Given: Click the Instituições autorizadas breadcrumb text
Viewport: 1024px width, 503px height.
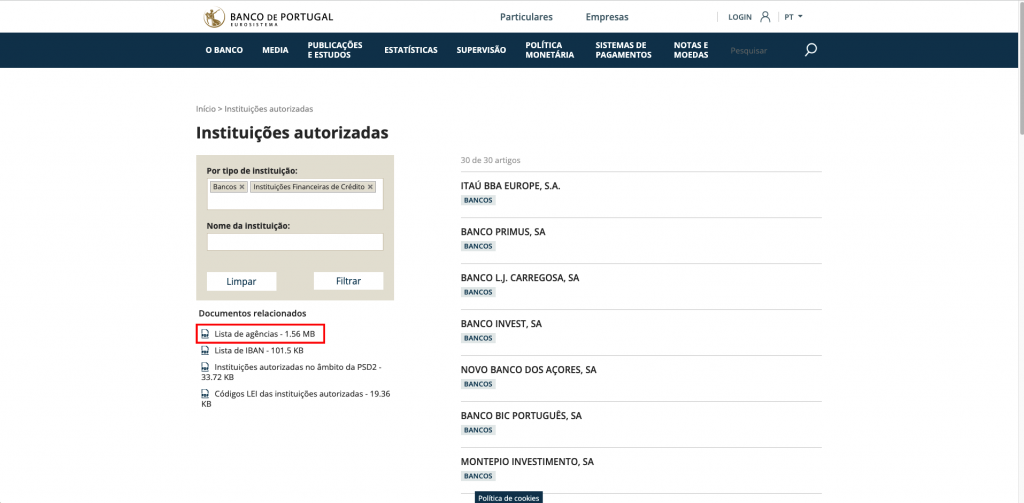Looking at the screenshot, I should [268, 109].
